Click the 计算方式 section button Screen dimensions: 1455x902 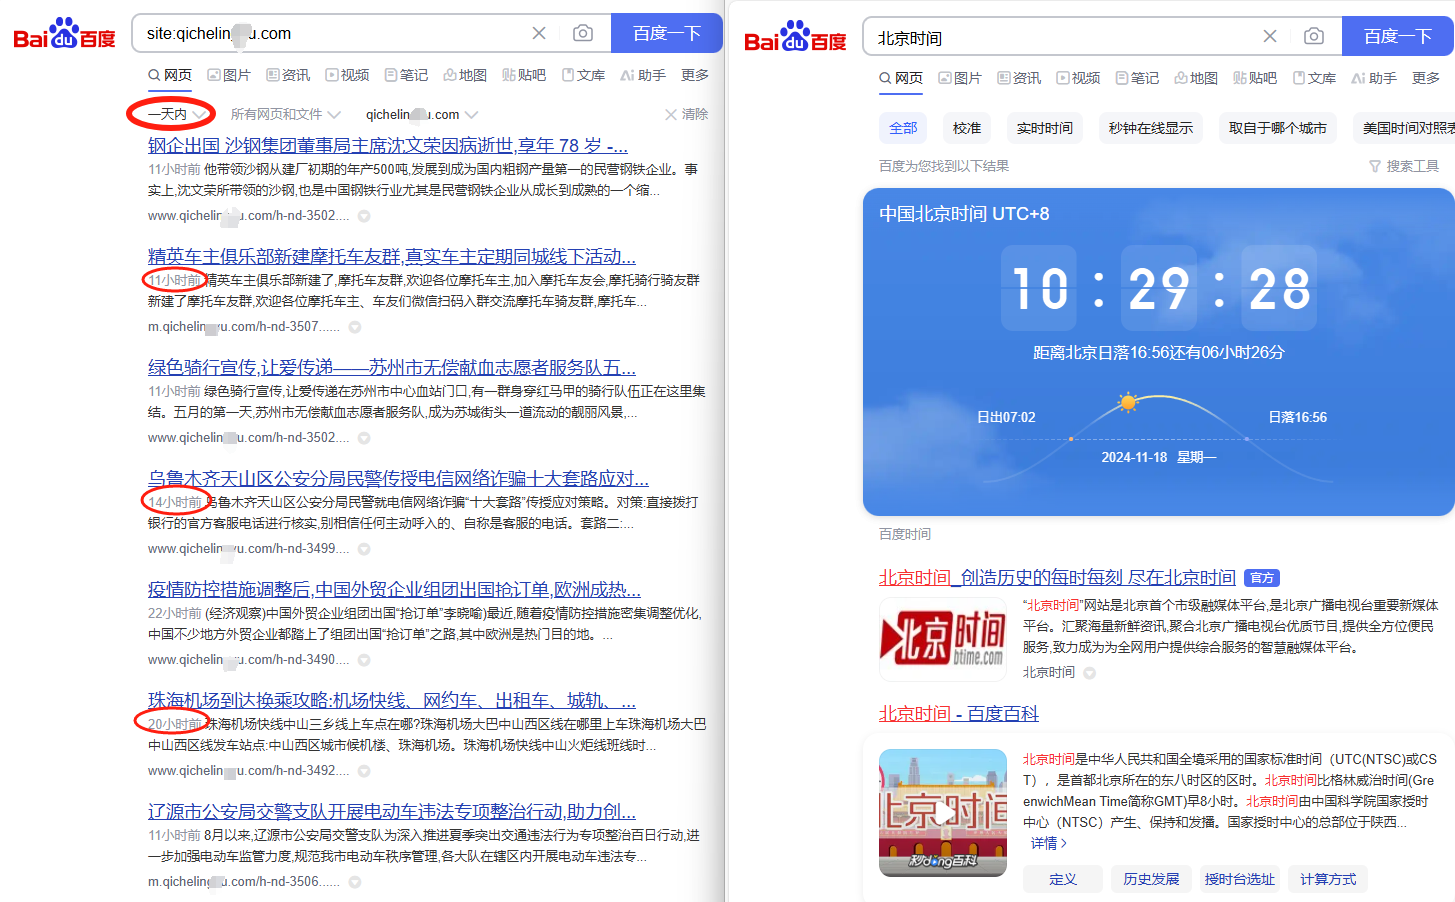coord(1328,879)
